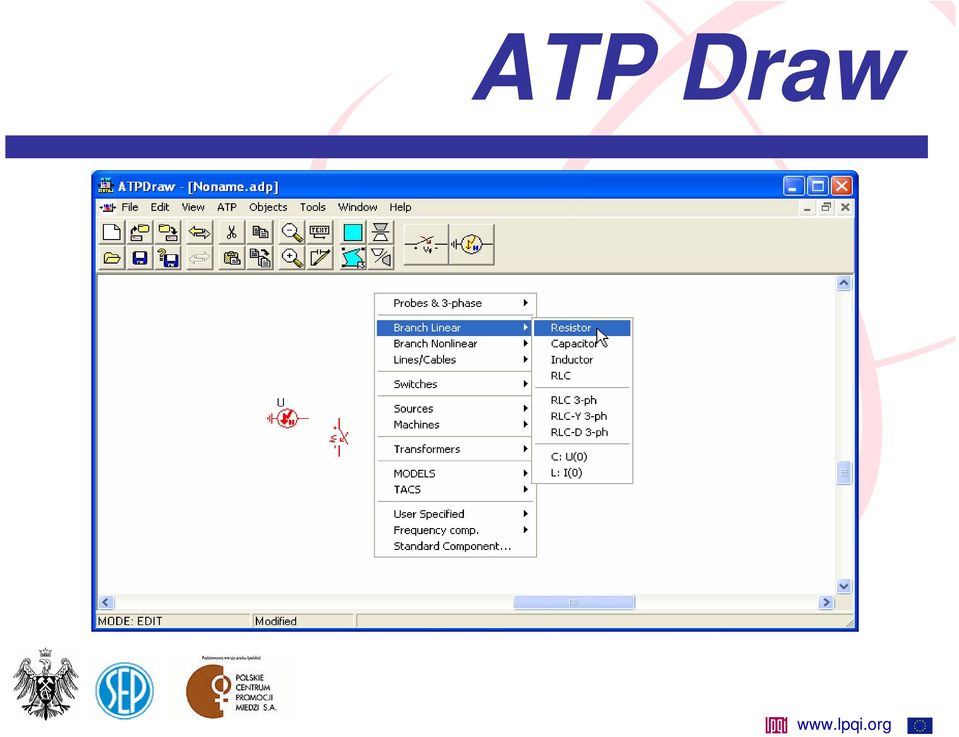Screen dimensions: 959x737
Task: Click the edit text pencil icon
Action: tap(320, 257)
